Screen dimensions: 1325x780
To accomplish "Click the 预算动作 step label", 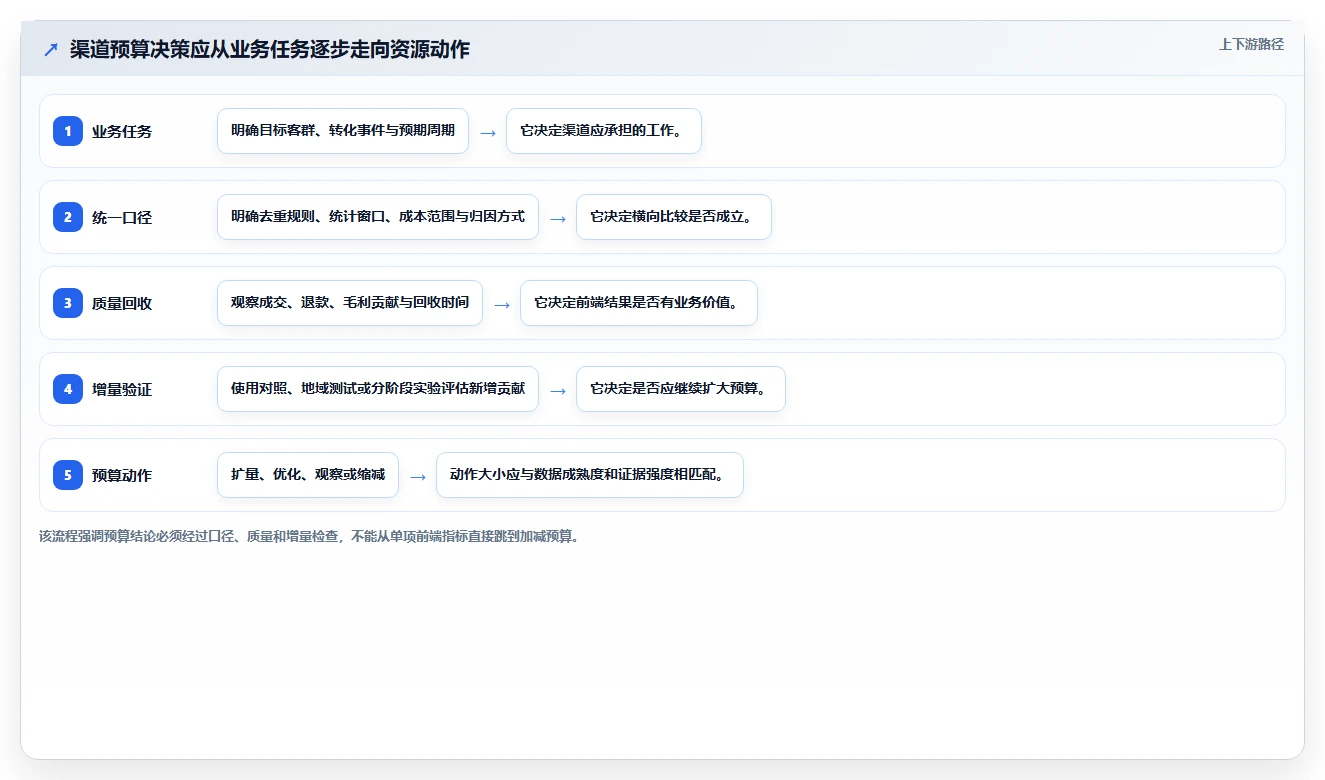I will click(x=122, y=475).
